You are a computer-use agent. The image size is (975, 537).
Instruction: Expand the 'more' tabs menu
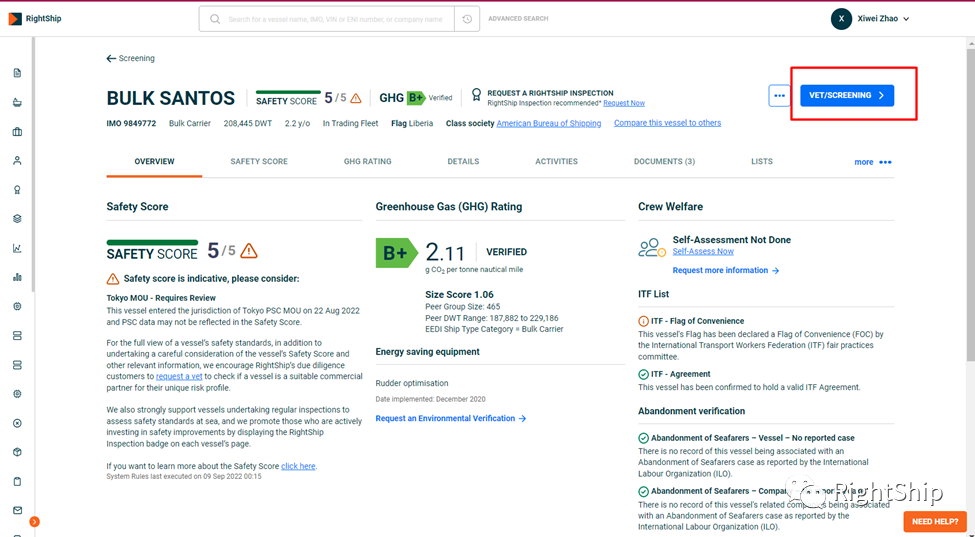tap(873, 162)
